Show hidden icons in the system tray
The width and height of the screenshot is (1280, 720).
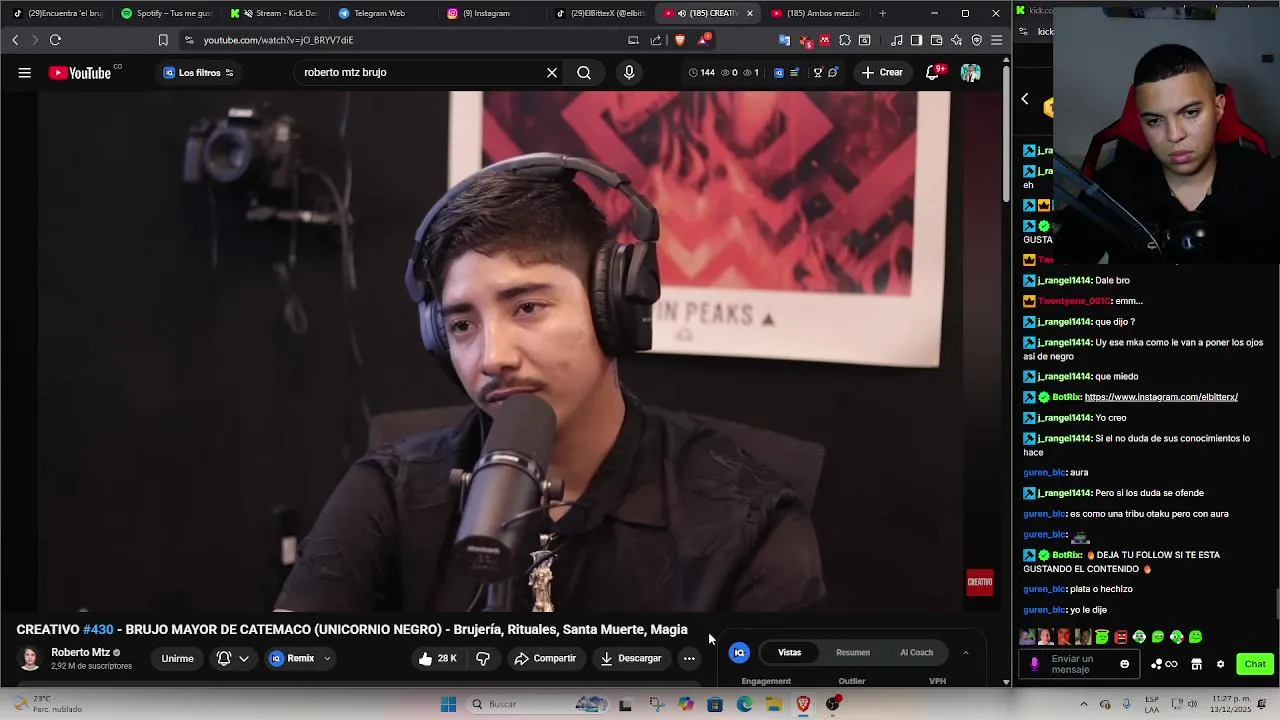1084,704
